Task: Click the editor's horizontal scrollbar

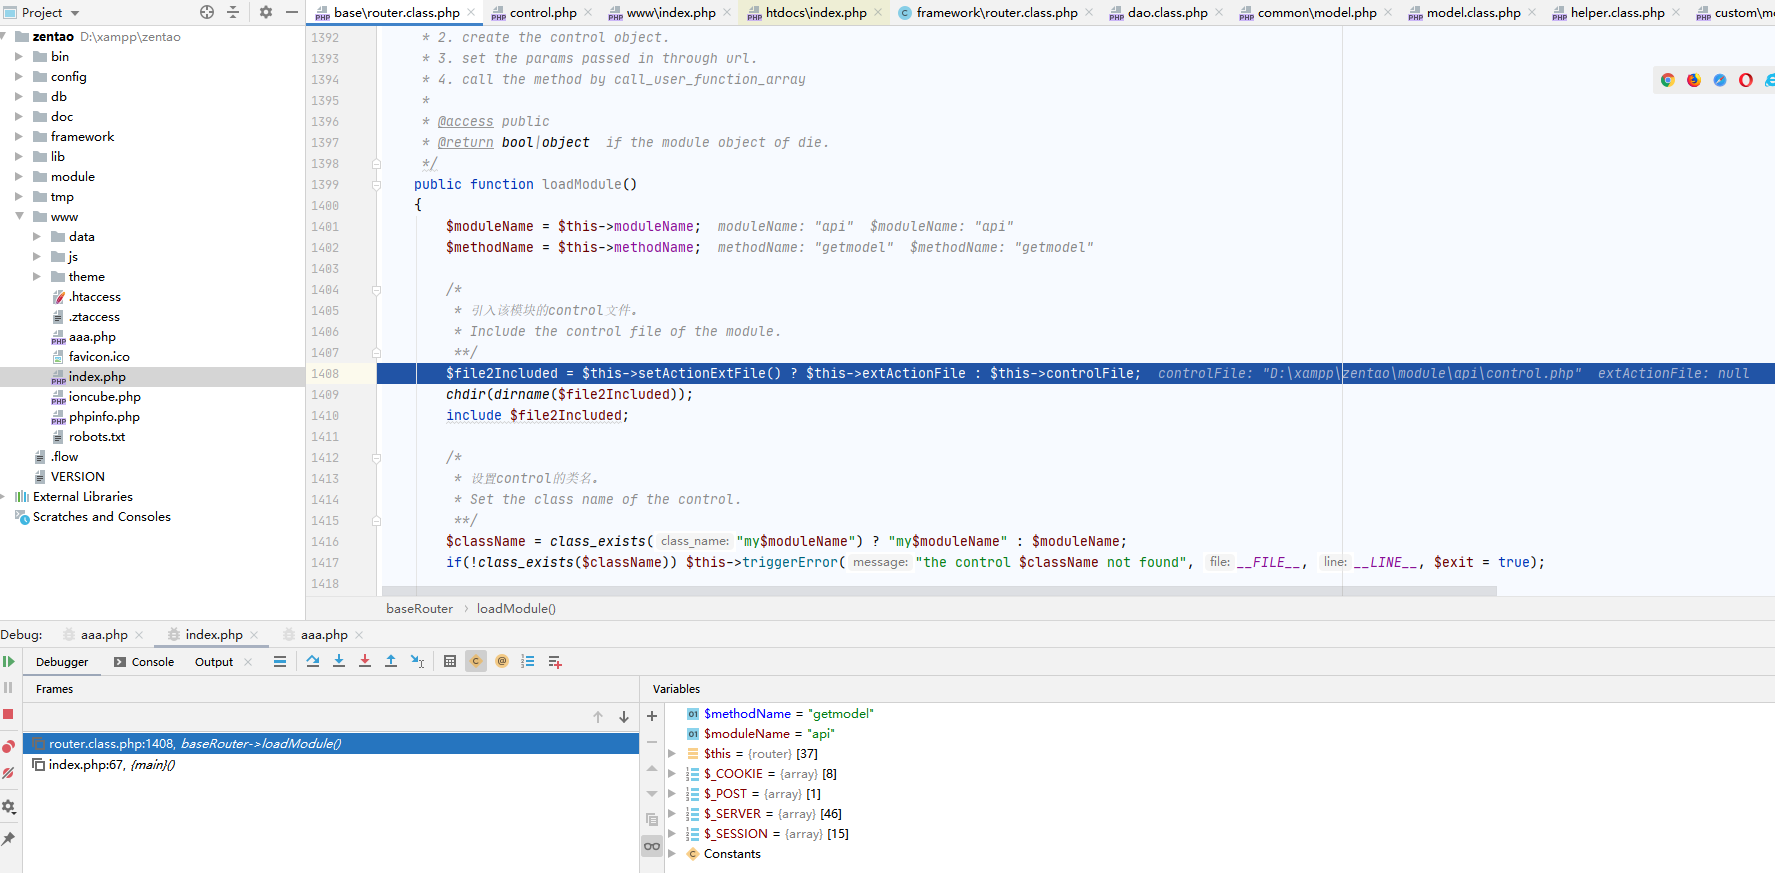Action: pos(938,591)
